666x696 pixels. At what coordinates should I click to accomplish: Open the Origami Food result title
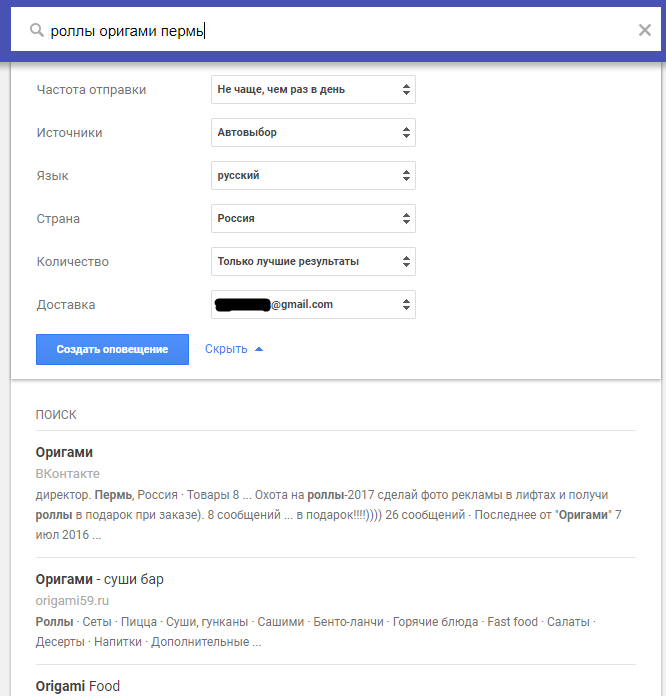[78, 686]
